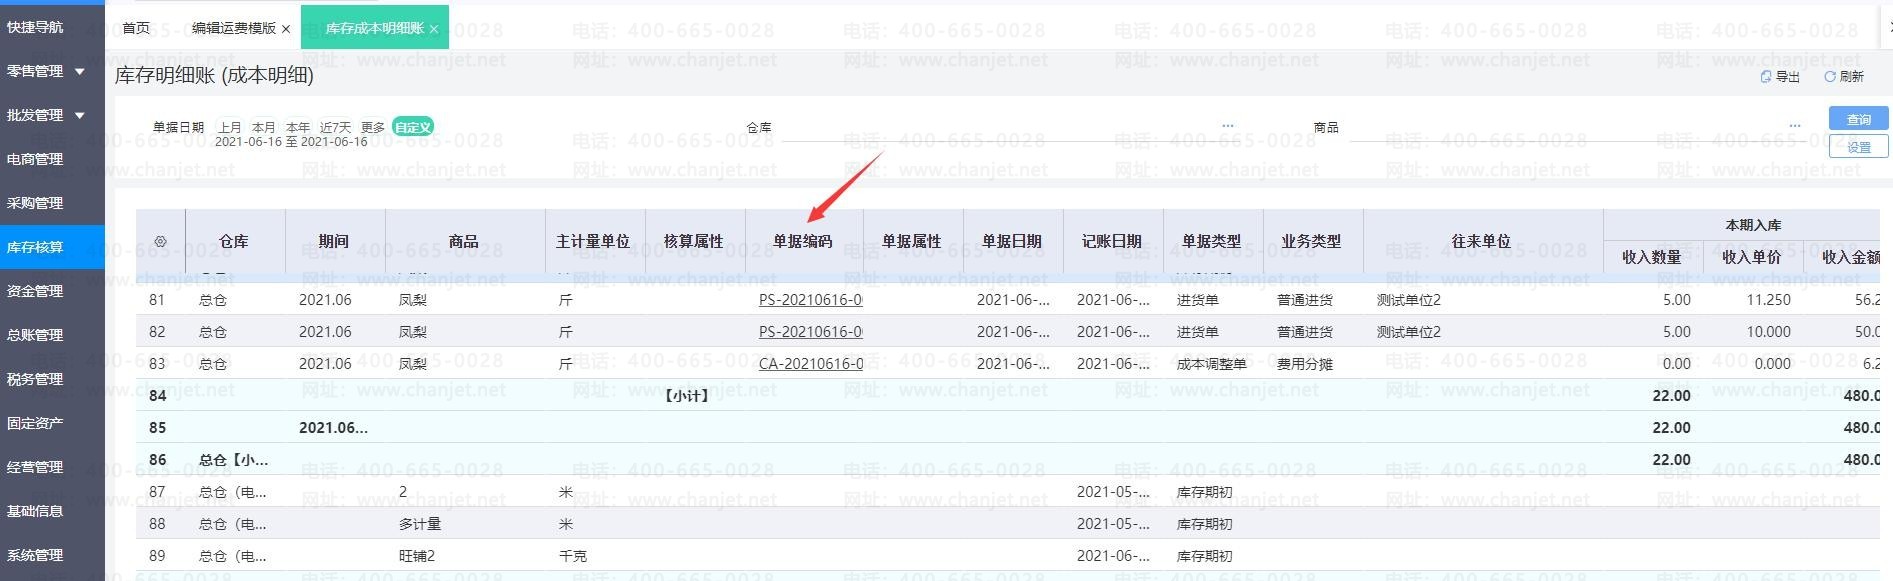The width and height of the screenshot is (1893, 581).
Task: Click the 收入数量 column header
Action: coord(1651,257)
